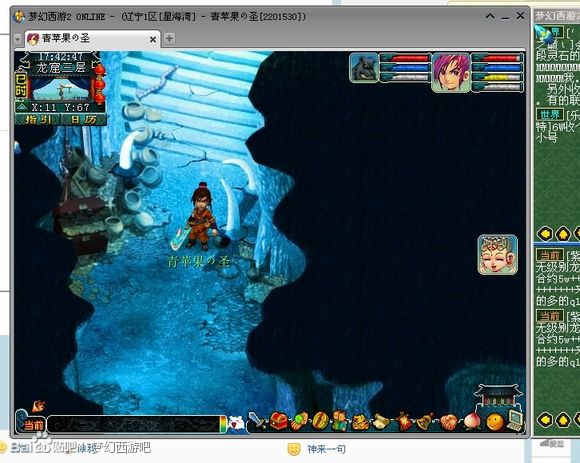Select the 当前 chat channel button
This screenshot has height=463, width=580.
(32, 424)
